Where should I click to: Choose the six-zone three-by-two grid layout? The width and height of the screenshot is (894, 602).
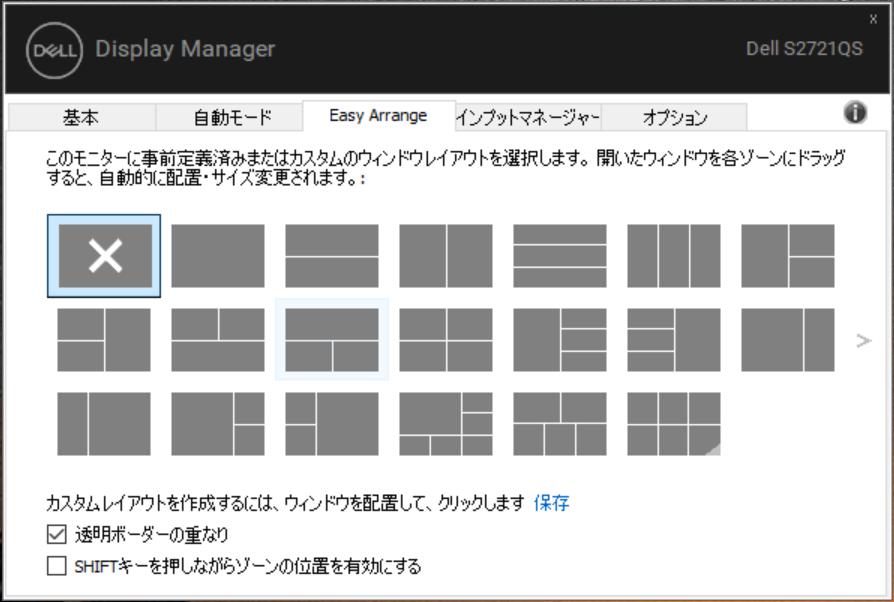[674, 424]
